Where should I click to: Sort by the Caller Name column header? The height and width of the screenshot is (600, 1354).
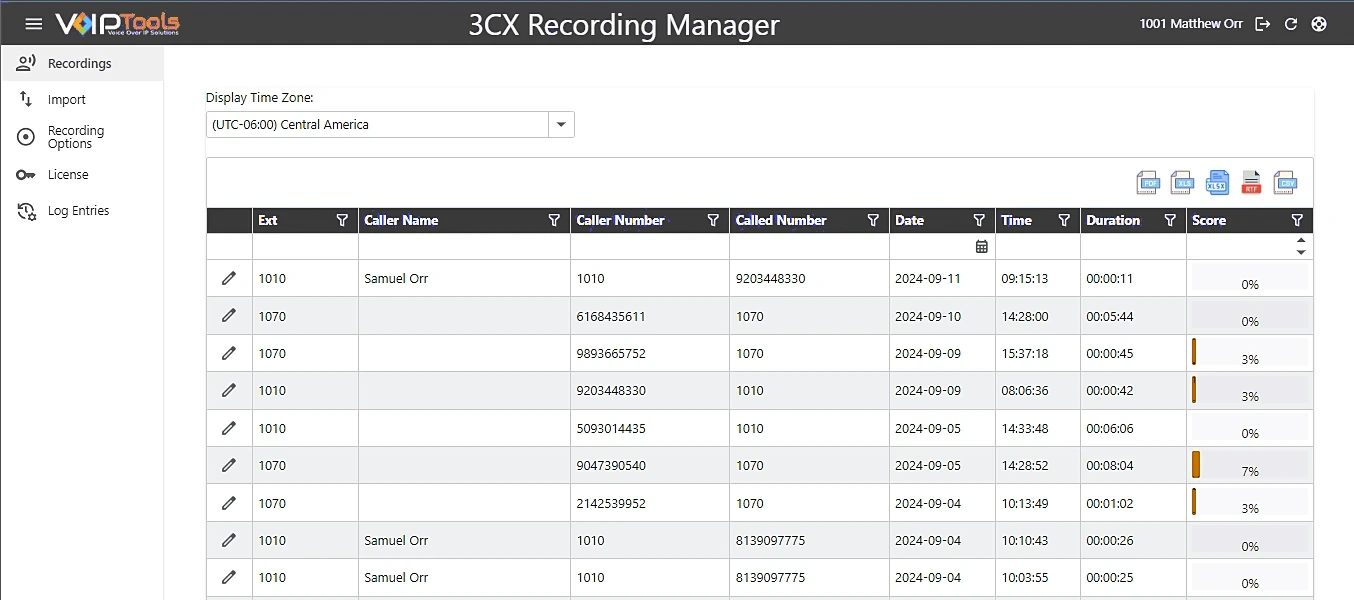click(x=401, y=221)
